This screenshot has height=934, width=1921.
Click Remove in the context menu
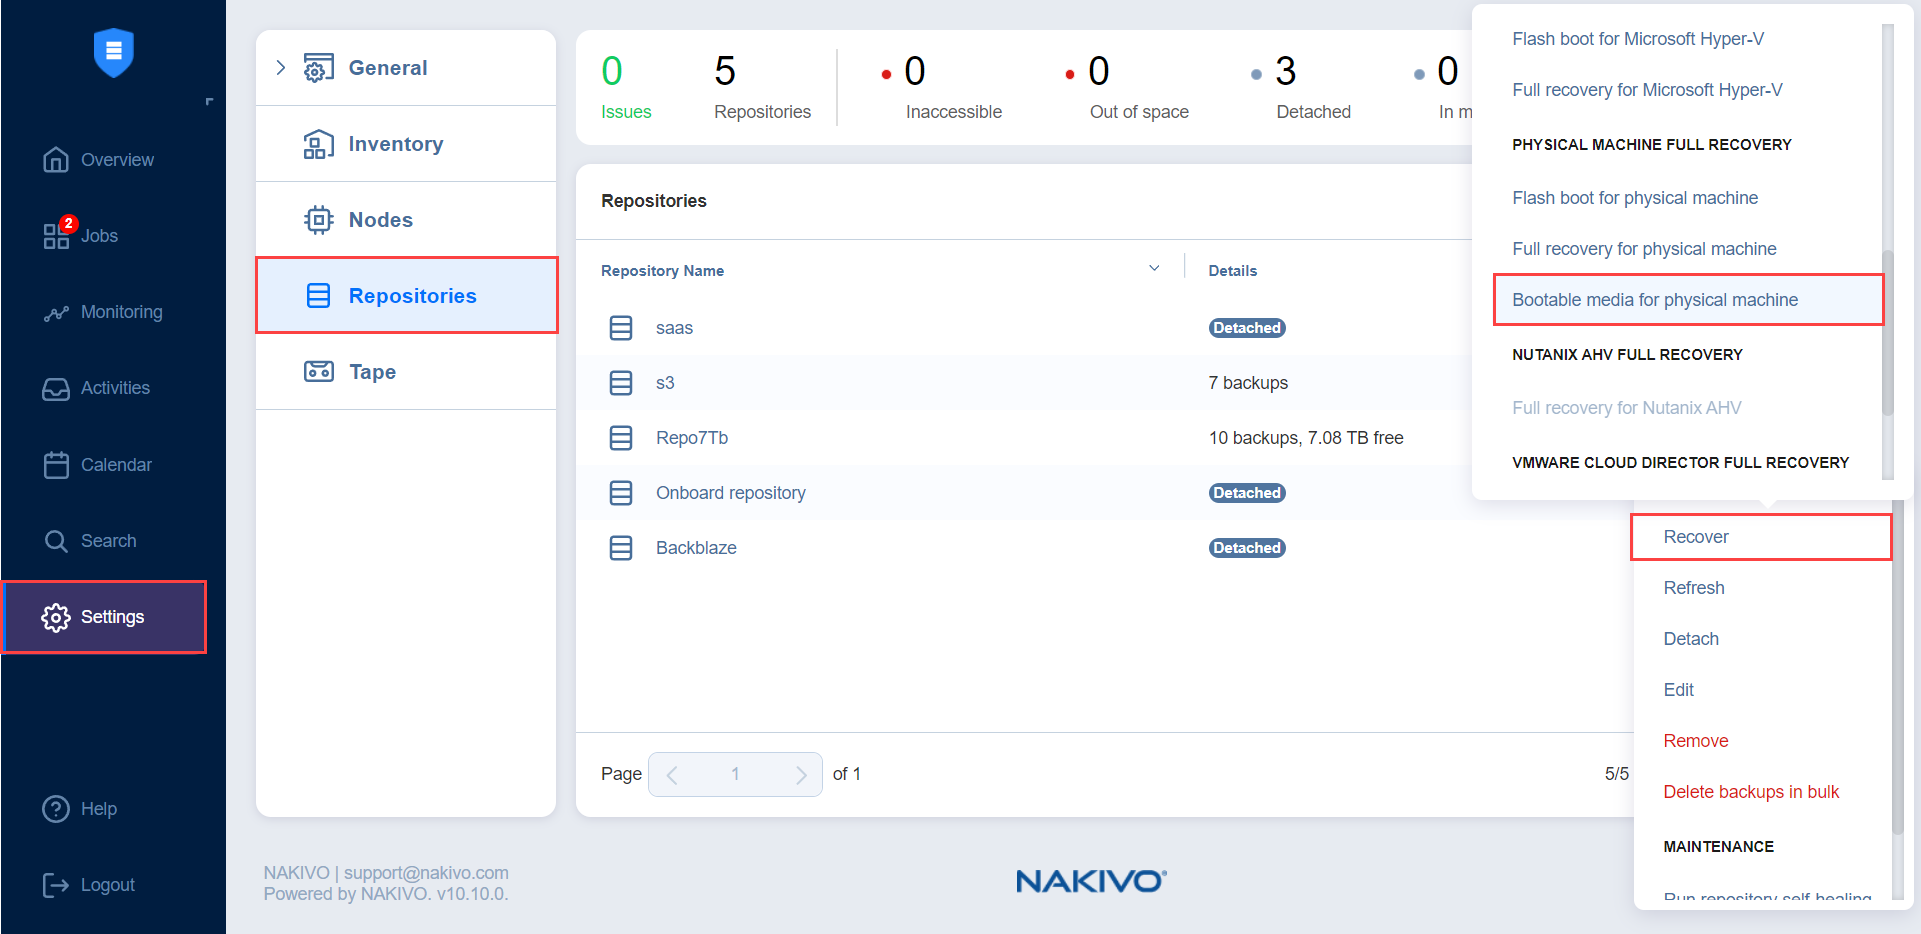pyautogui.click(x=1696, y=741)
